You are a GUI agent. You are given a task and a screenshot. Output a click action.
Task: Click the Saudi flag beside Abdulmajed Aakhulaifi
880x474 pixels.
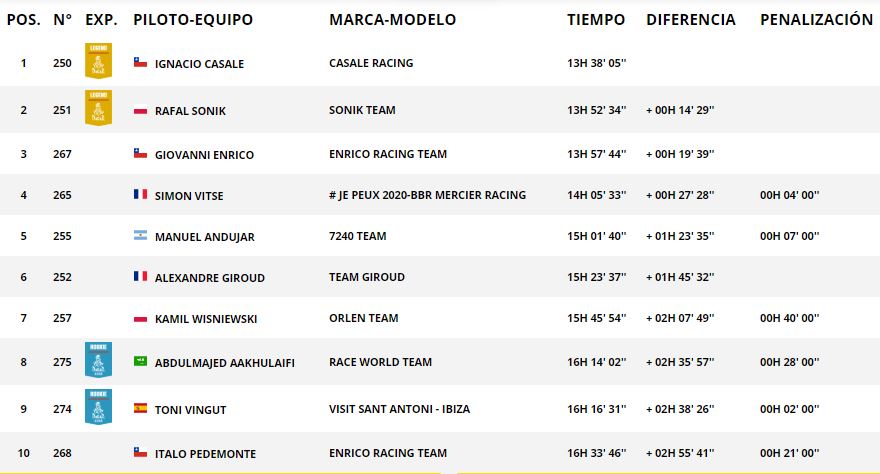(x=141, y=362)
